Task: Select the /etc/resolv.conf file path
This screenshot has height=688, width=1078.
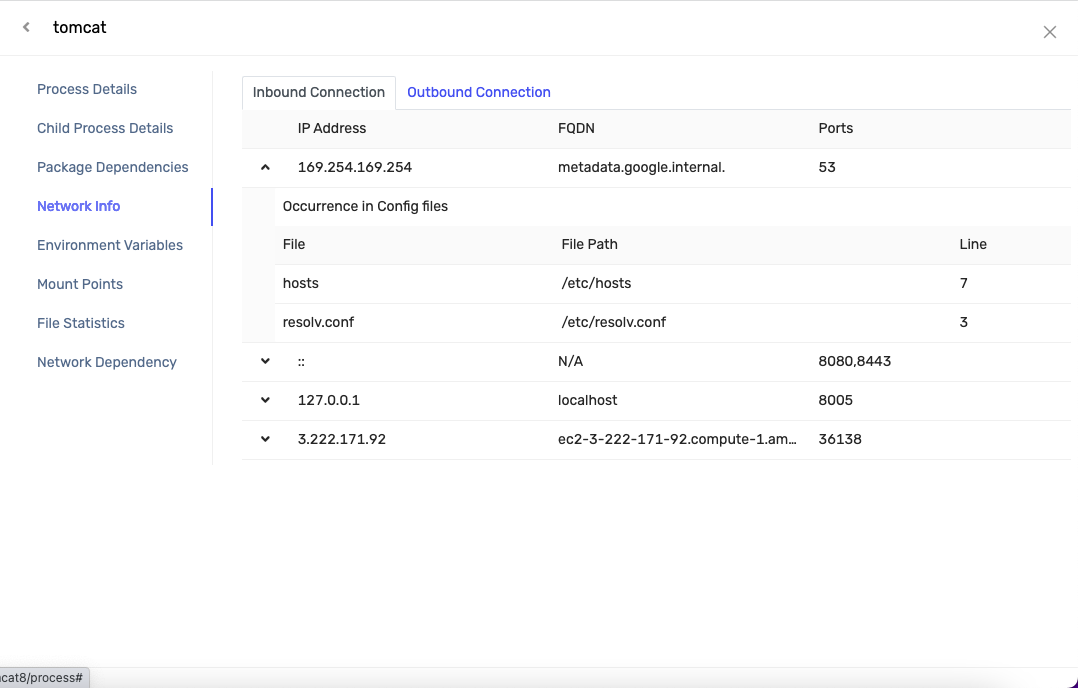Action: [x=613, y=322]
